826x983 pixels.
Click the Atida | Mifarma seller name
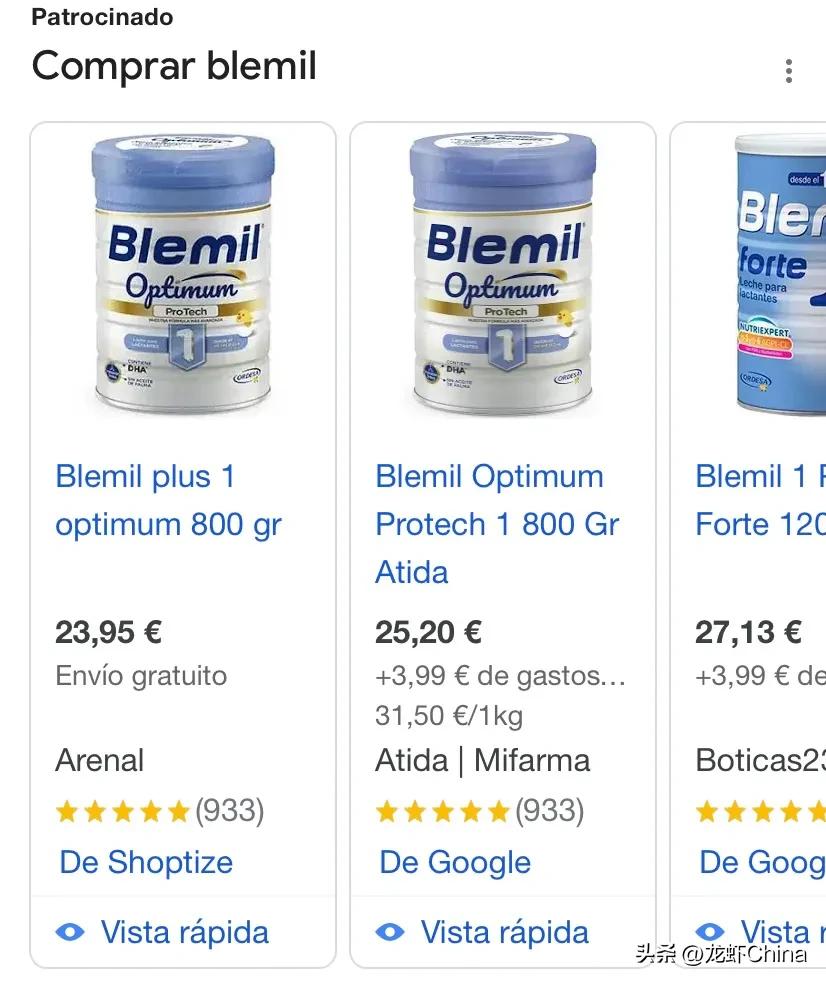coord(482,760)
